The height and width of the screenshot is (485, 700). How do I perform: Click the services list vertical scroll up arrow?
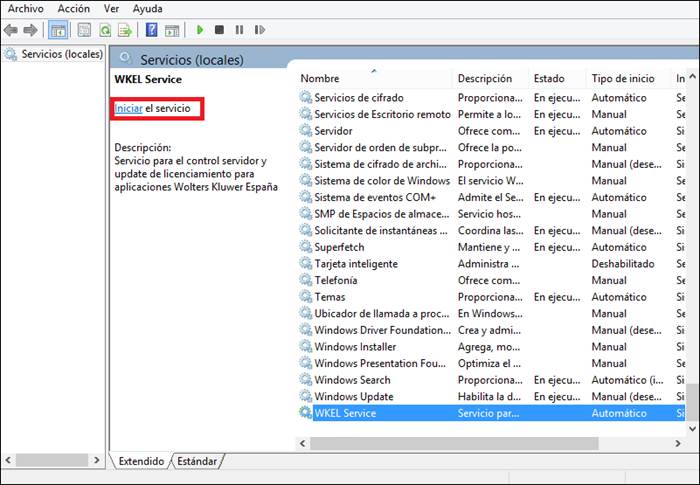pyautogui.click(x=692, y=76)
